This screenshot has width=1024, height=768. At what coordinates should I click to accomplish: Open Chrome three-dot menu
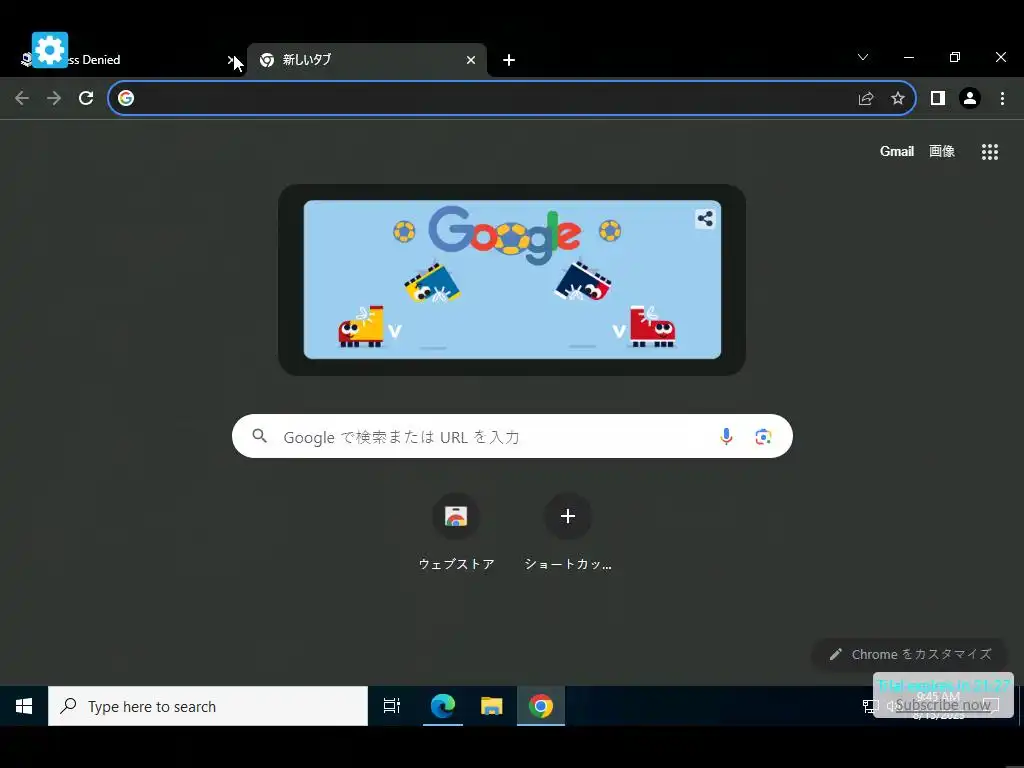pyautogui.click(x=1002, y=98)
